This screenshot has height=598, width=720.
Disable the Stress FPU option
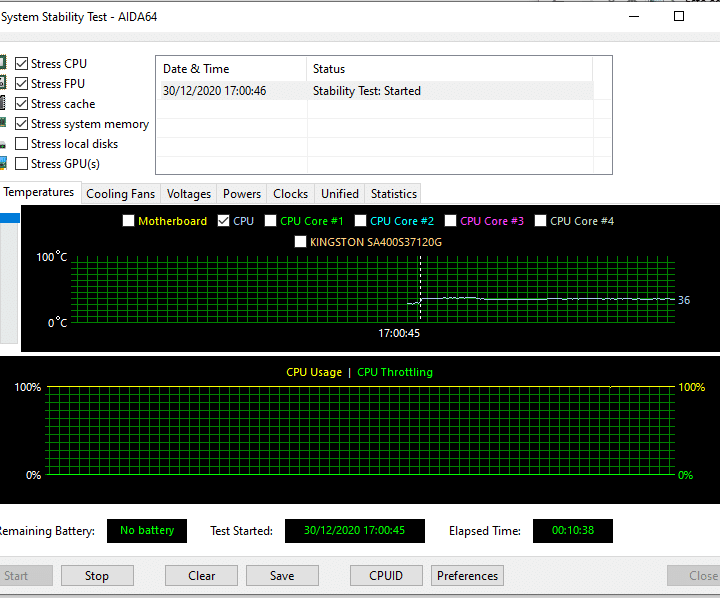click(22, 84)
